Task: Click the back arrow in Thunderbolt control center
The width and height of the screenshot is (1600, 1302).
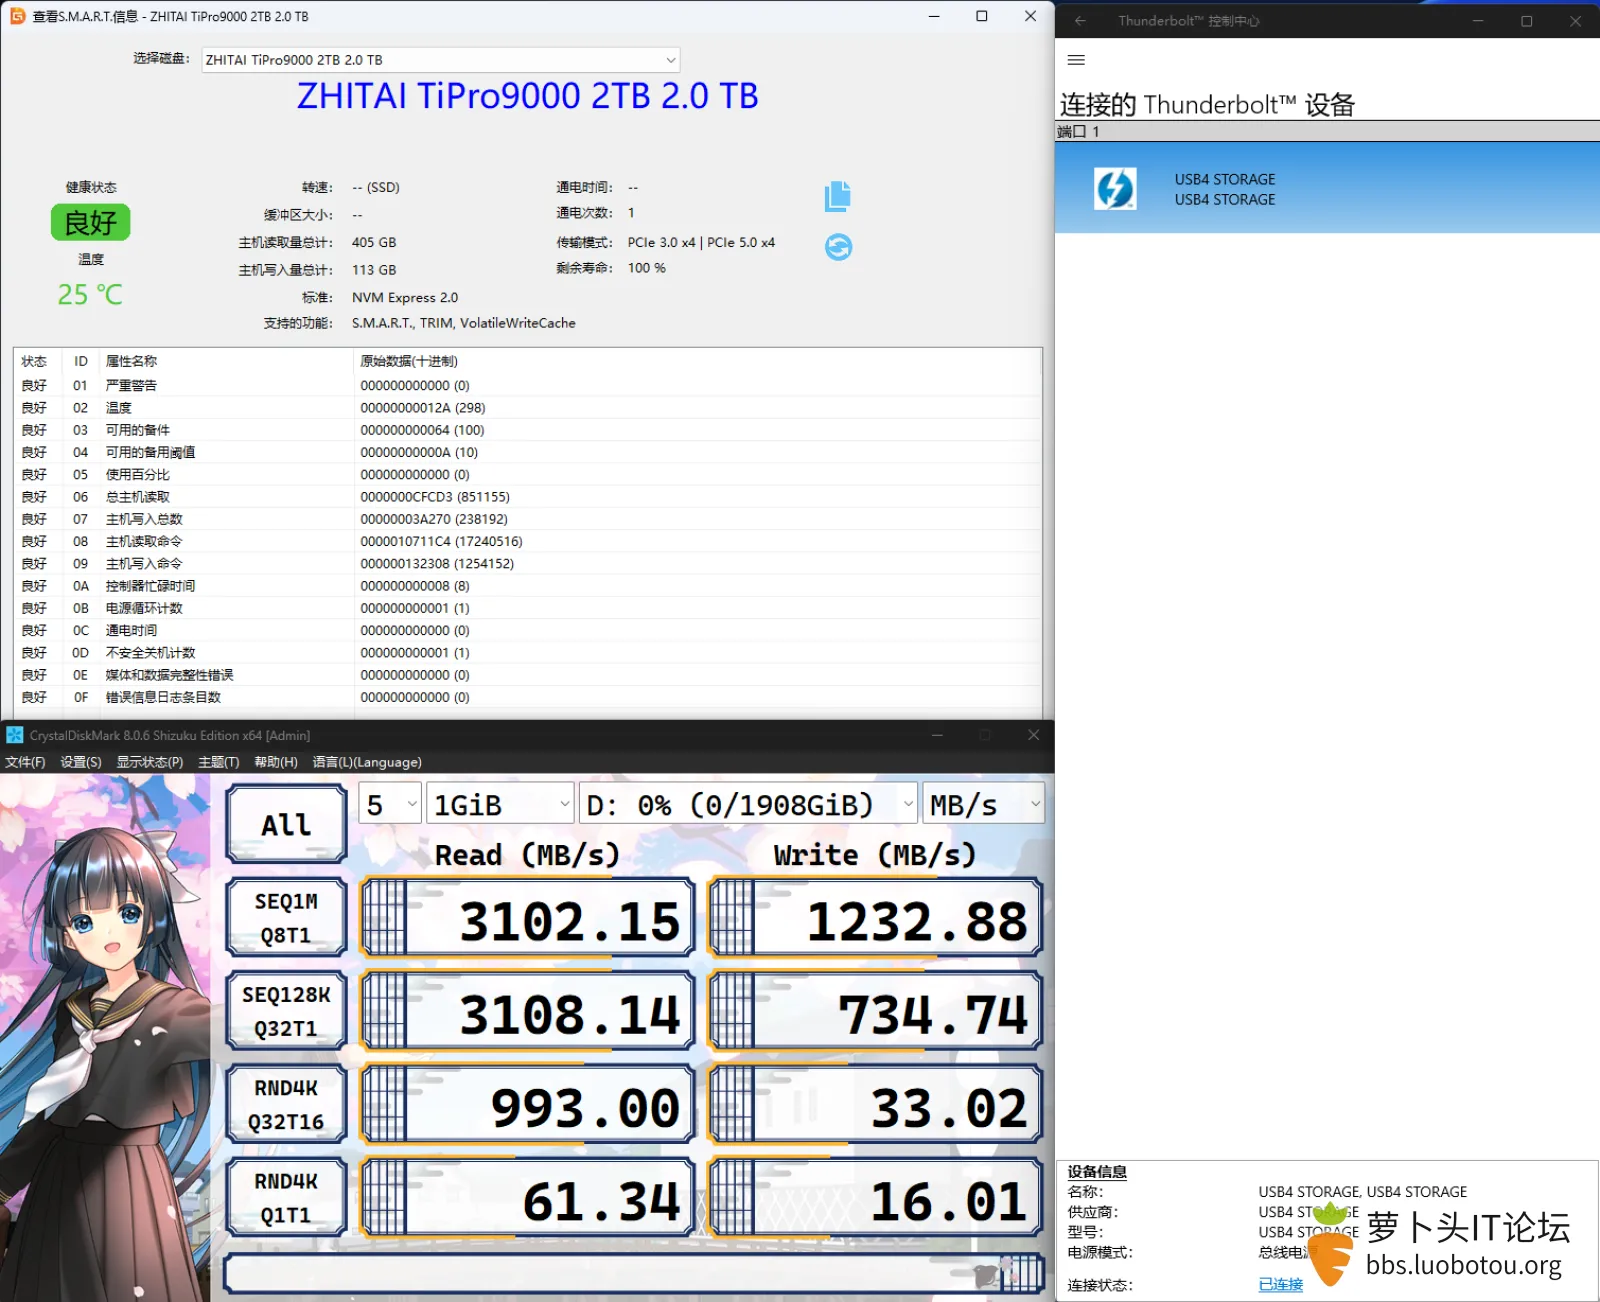Action: tap(1080, 21)
